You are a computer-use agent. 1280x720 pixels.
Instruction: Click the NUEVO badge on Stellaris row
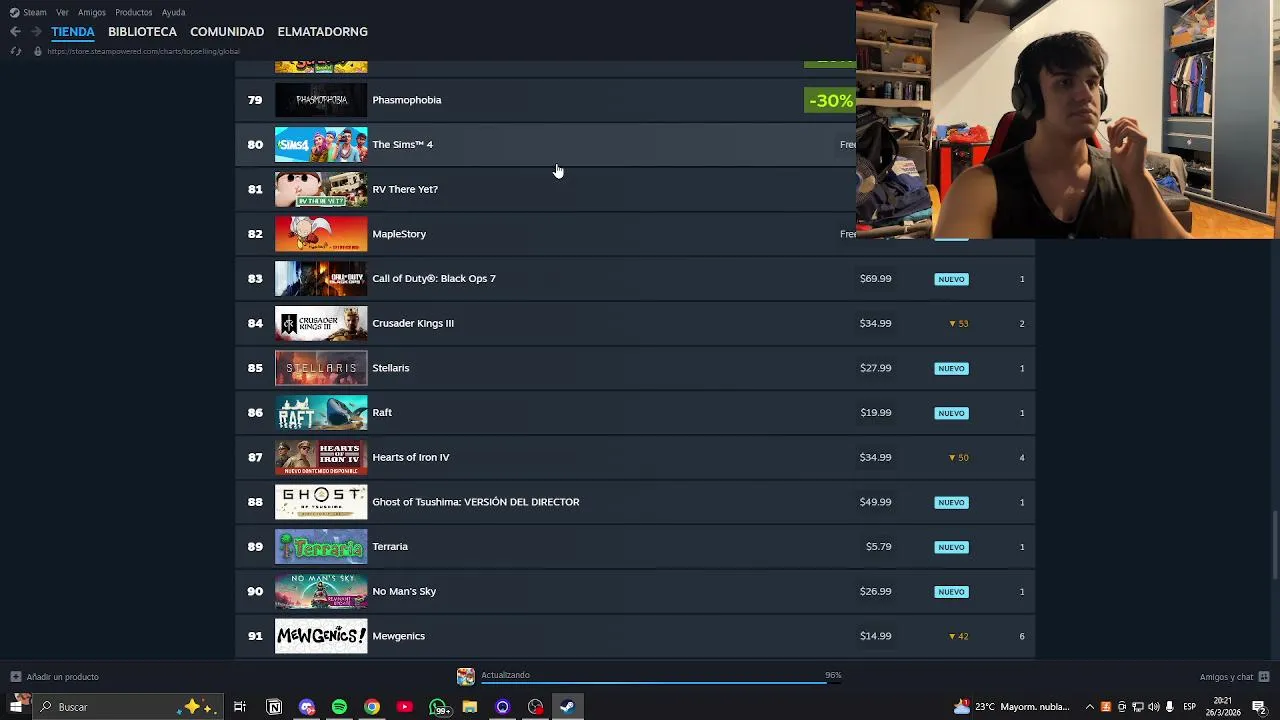951,368
